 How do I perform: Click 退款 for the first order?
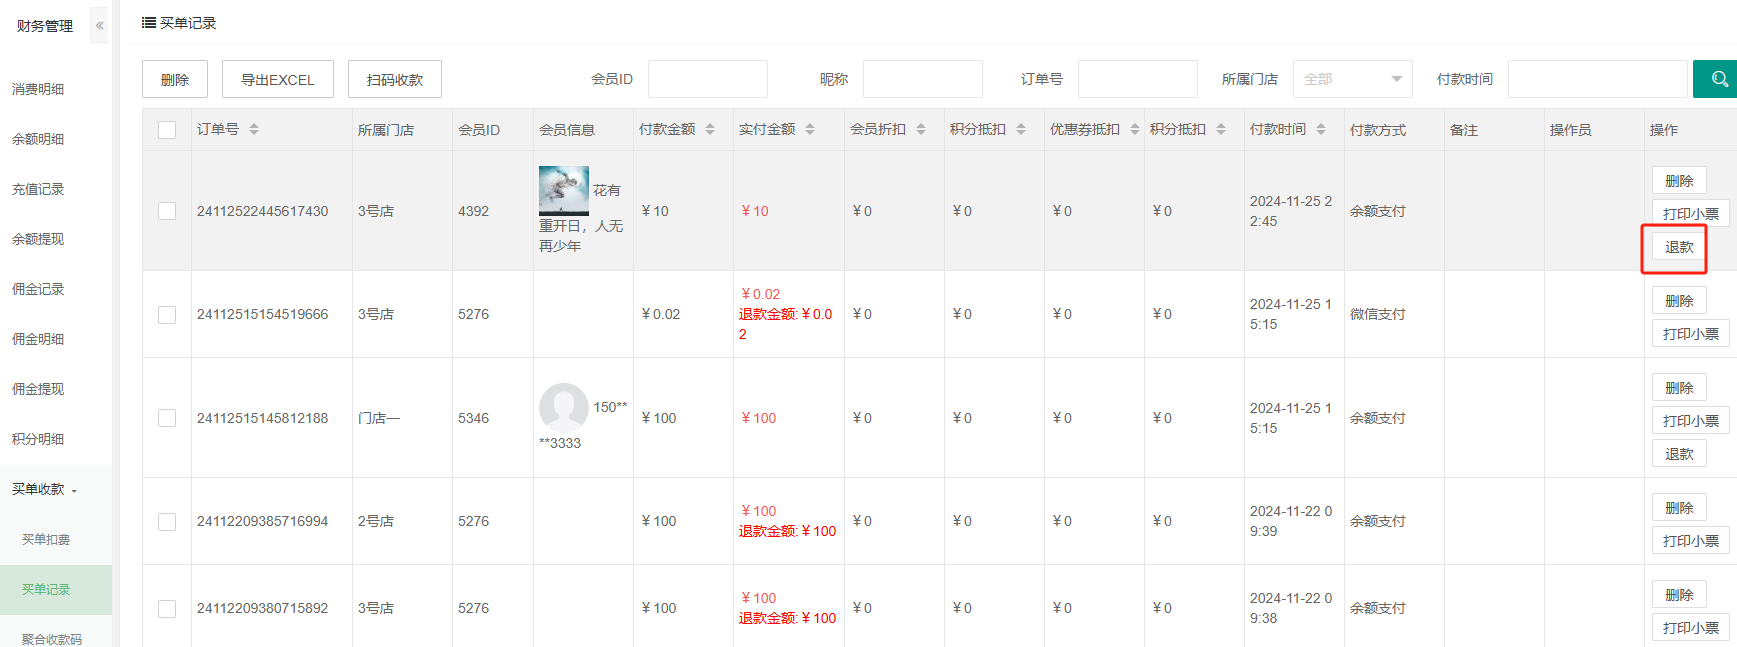[1678, 247]
